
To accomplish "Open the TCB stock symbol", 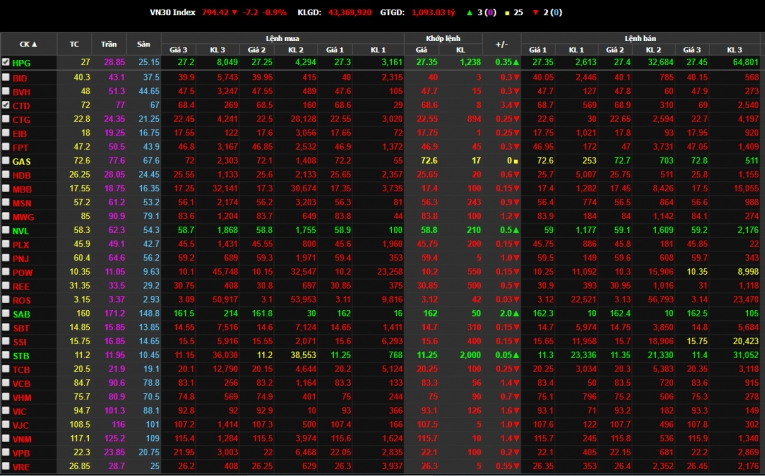I will pyautogui.click(x=21, y=370).
